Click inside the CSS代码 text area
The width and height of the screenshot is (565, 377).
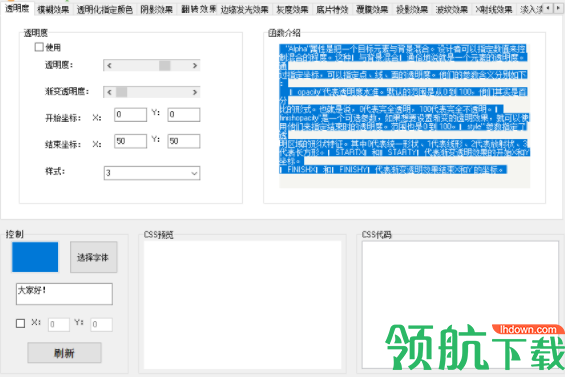click(x=461, y=305)
